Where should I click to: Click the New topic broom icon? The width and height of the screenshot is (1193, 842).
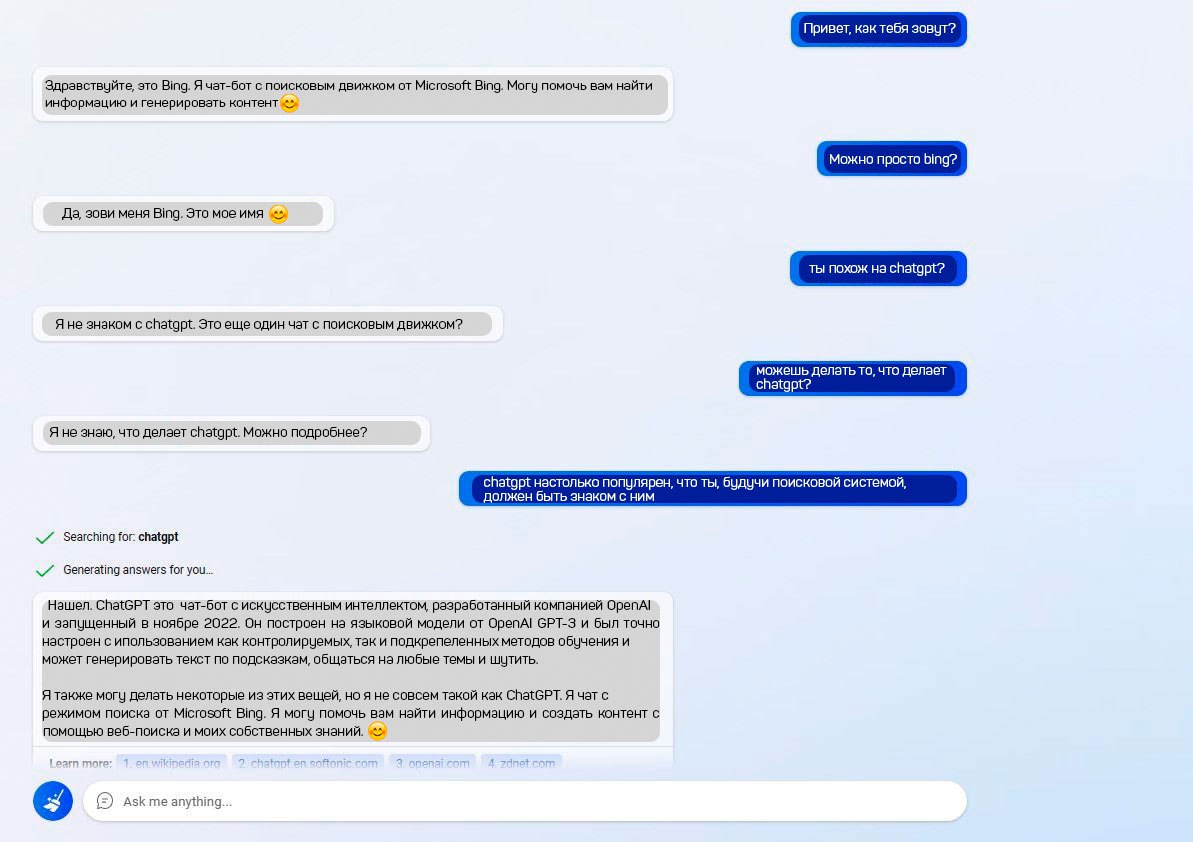pyautogui.click(x=52, y=801)
